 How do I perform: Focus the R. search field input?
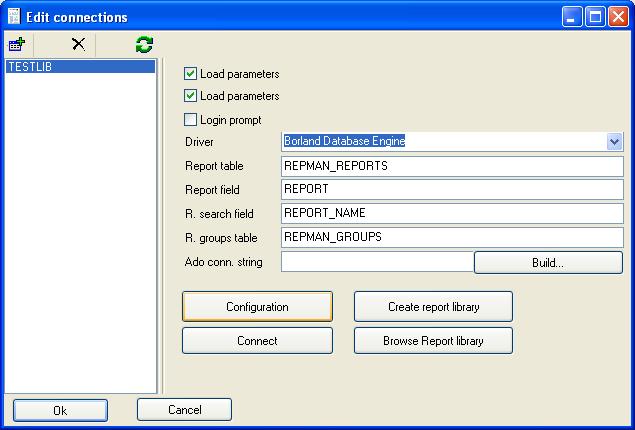coord(452,214)
